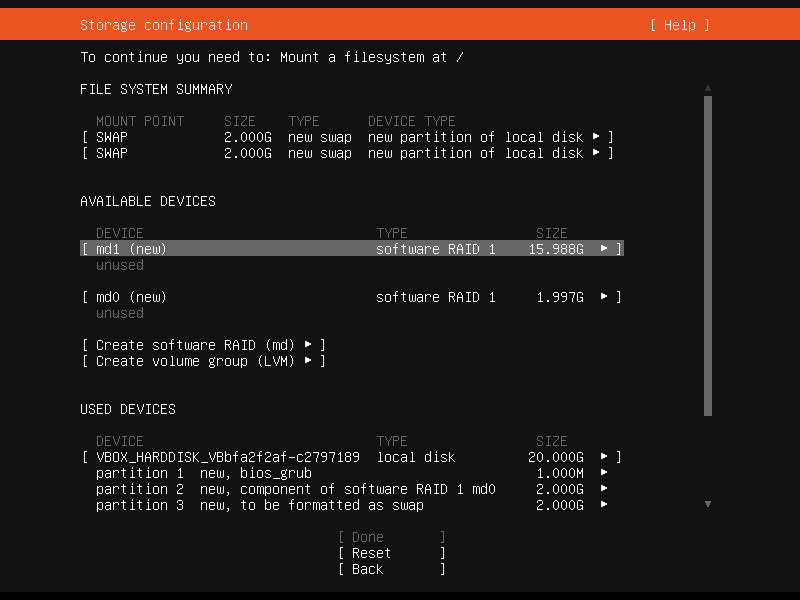Open VBOX_HARDDISK 20.000G submenu arrow
Screen dimensions: 800x600
(604, 457)
